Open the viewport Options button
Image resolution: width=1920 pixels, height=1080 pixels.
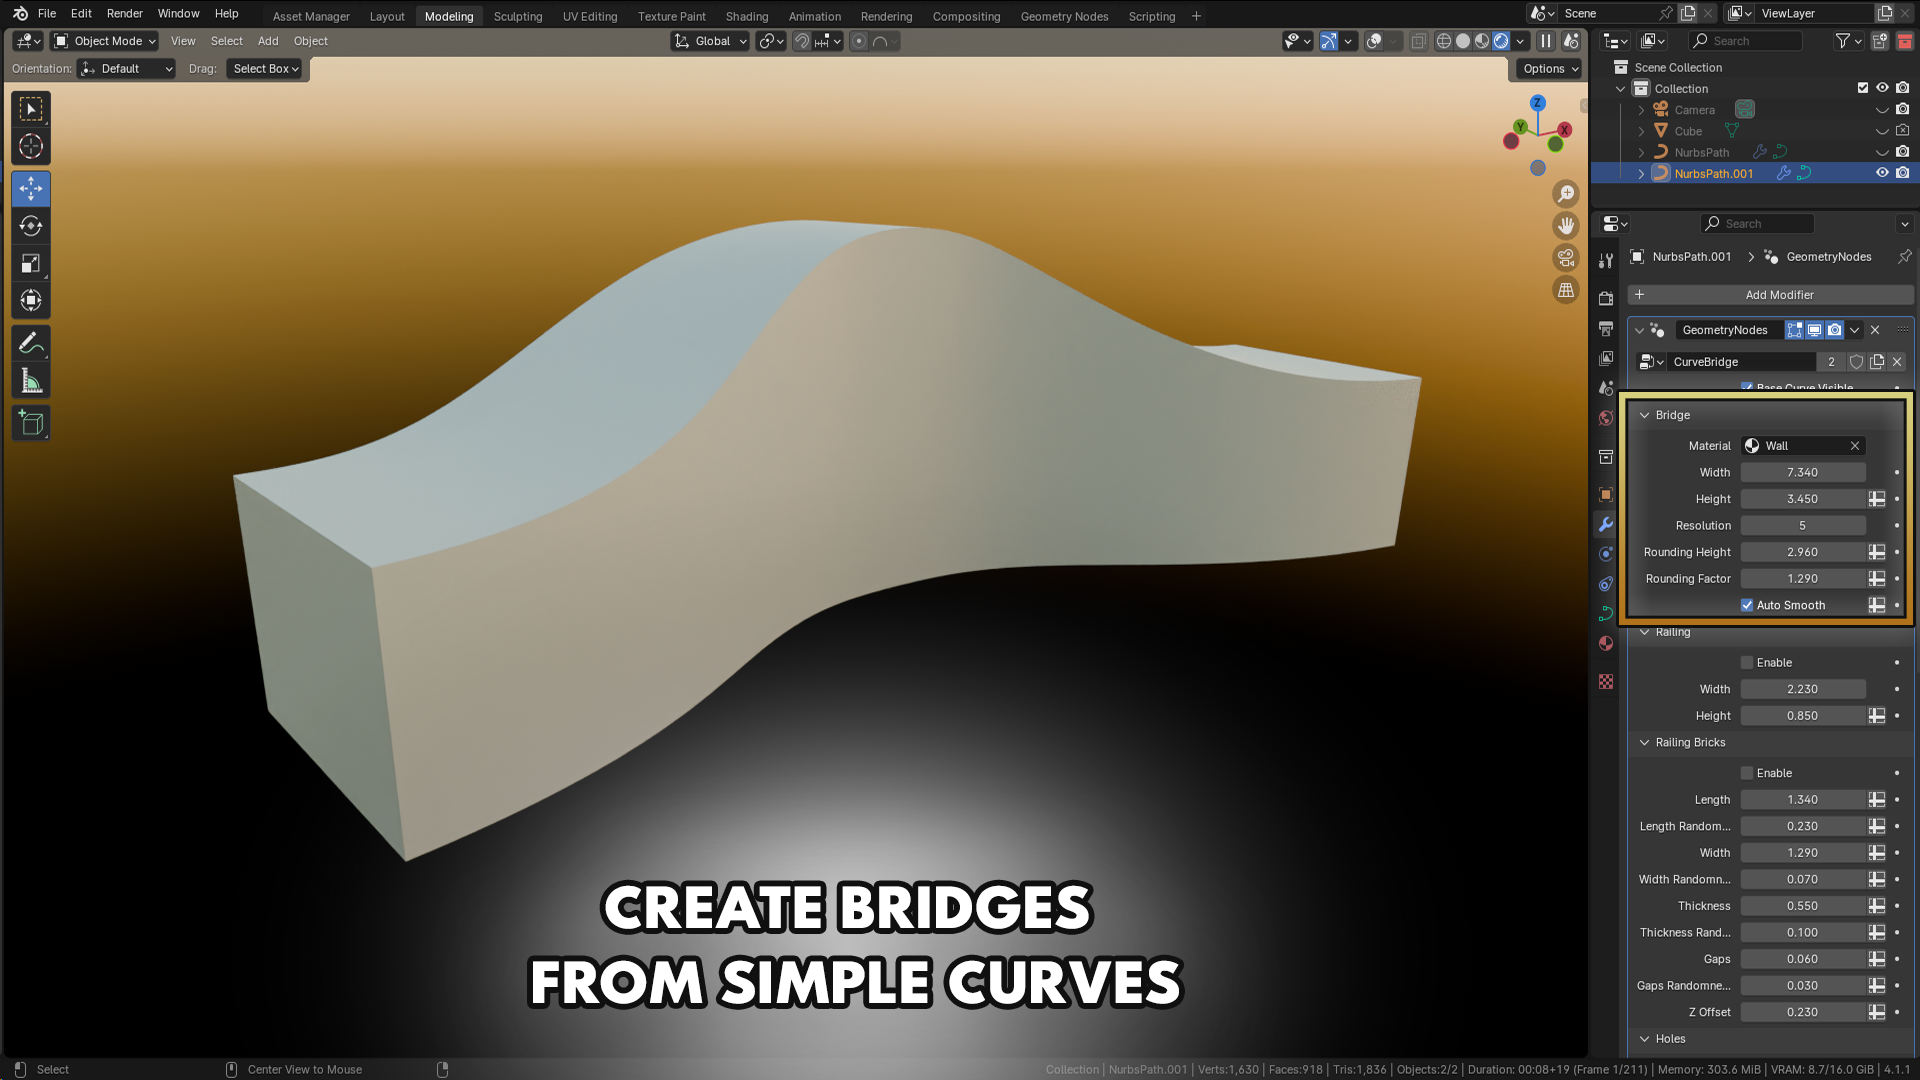click(x=1550, y=69)
